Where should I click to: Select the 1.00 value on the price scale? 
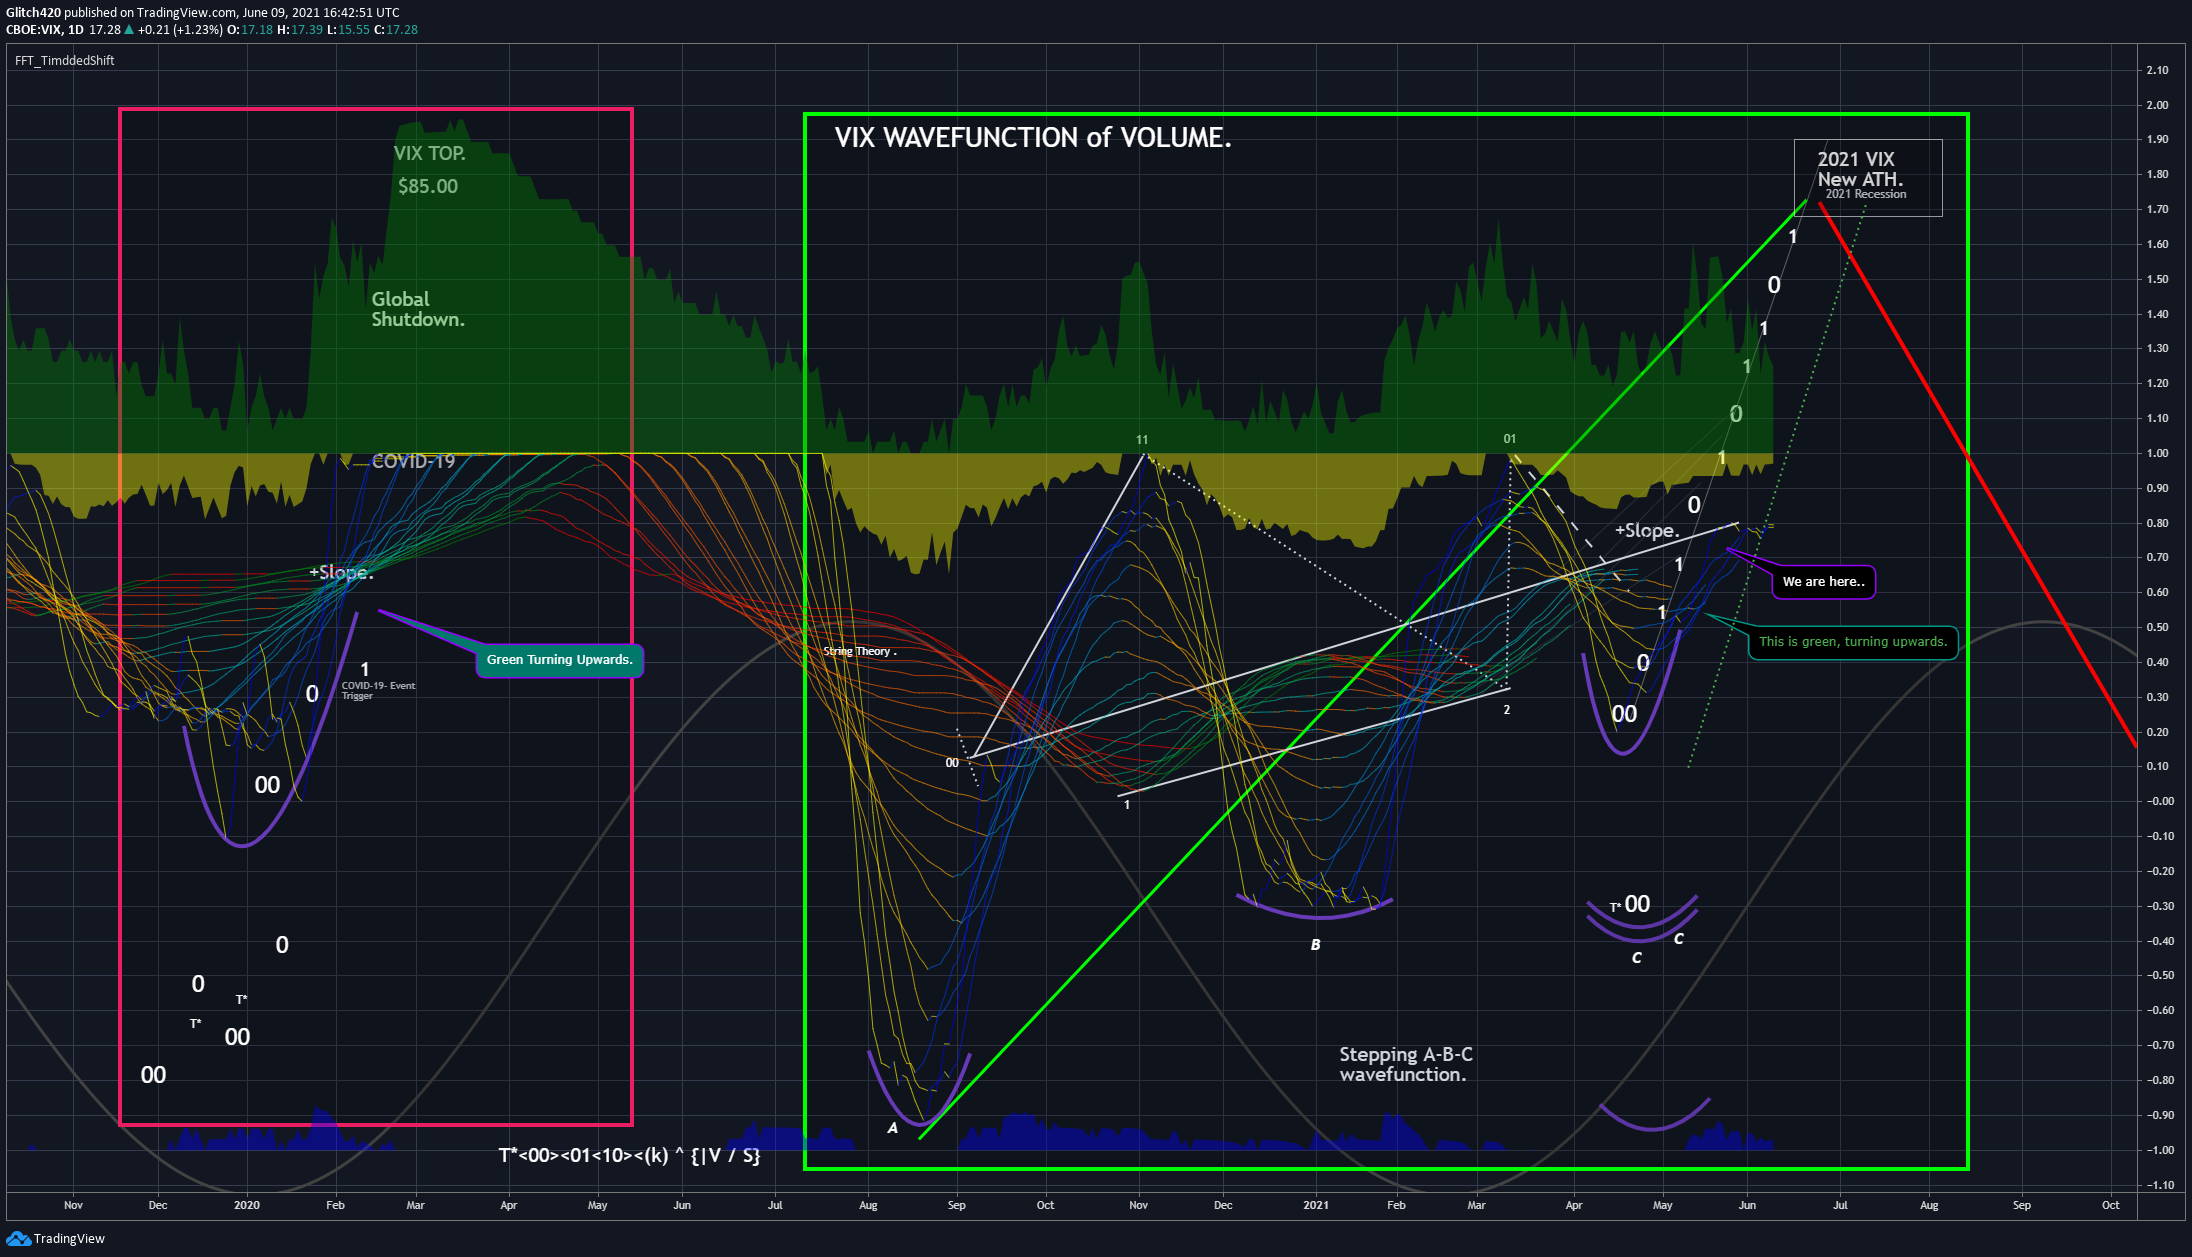2157,453
